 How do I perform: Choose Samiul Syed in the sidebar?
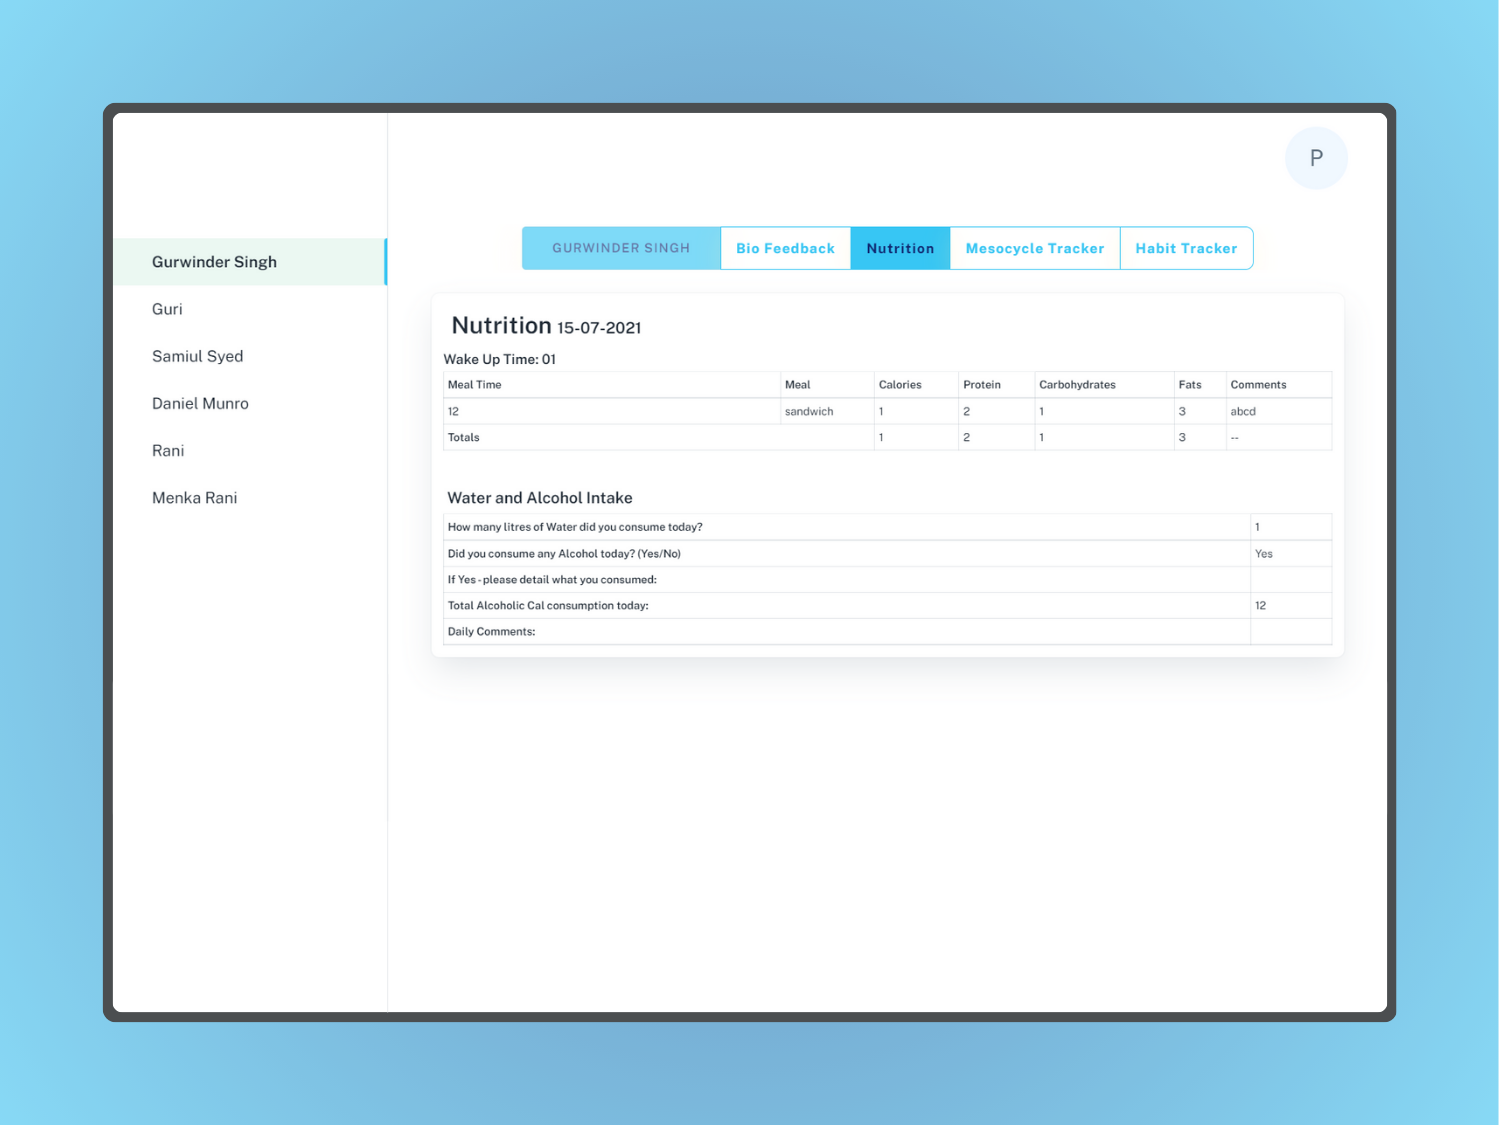(197, 356)
